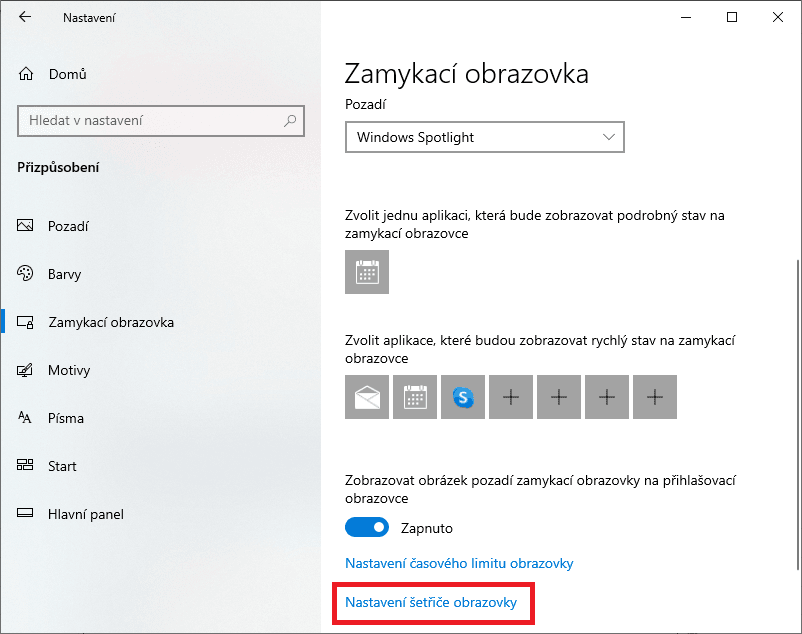
Task: Click the vertical scrollbar on the right
Action: click(797, 414)
